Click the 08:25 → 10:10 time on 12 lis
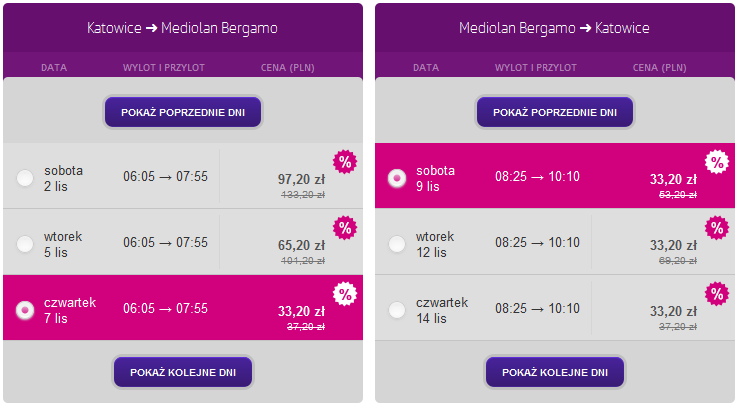Image resolution: width=736 pixels, height=405 pixels. 537,242
